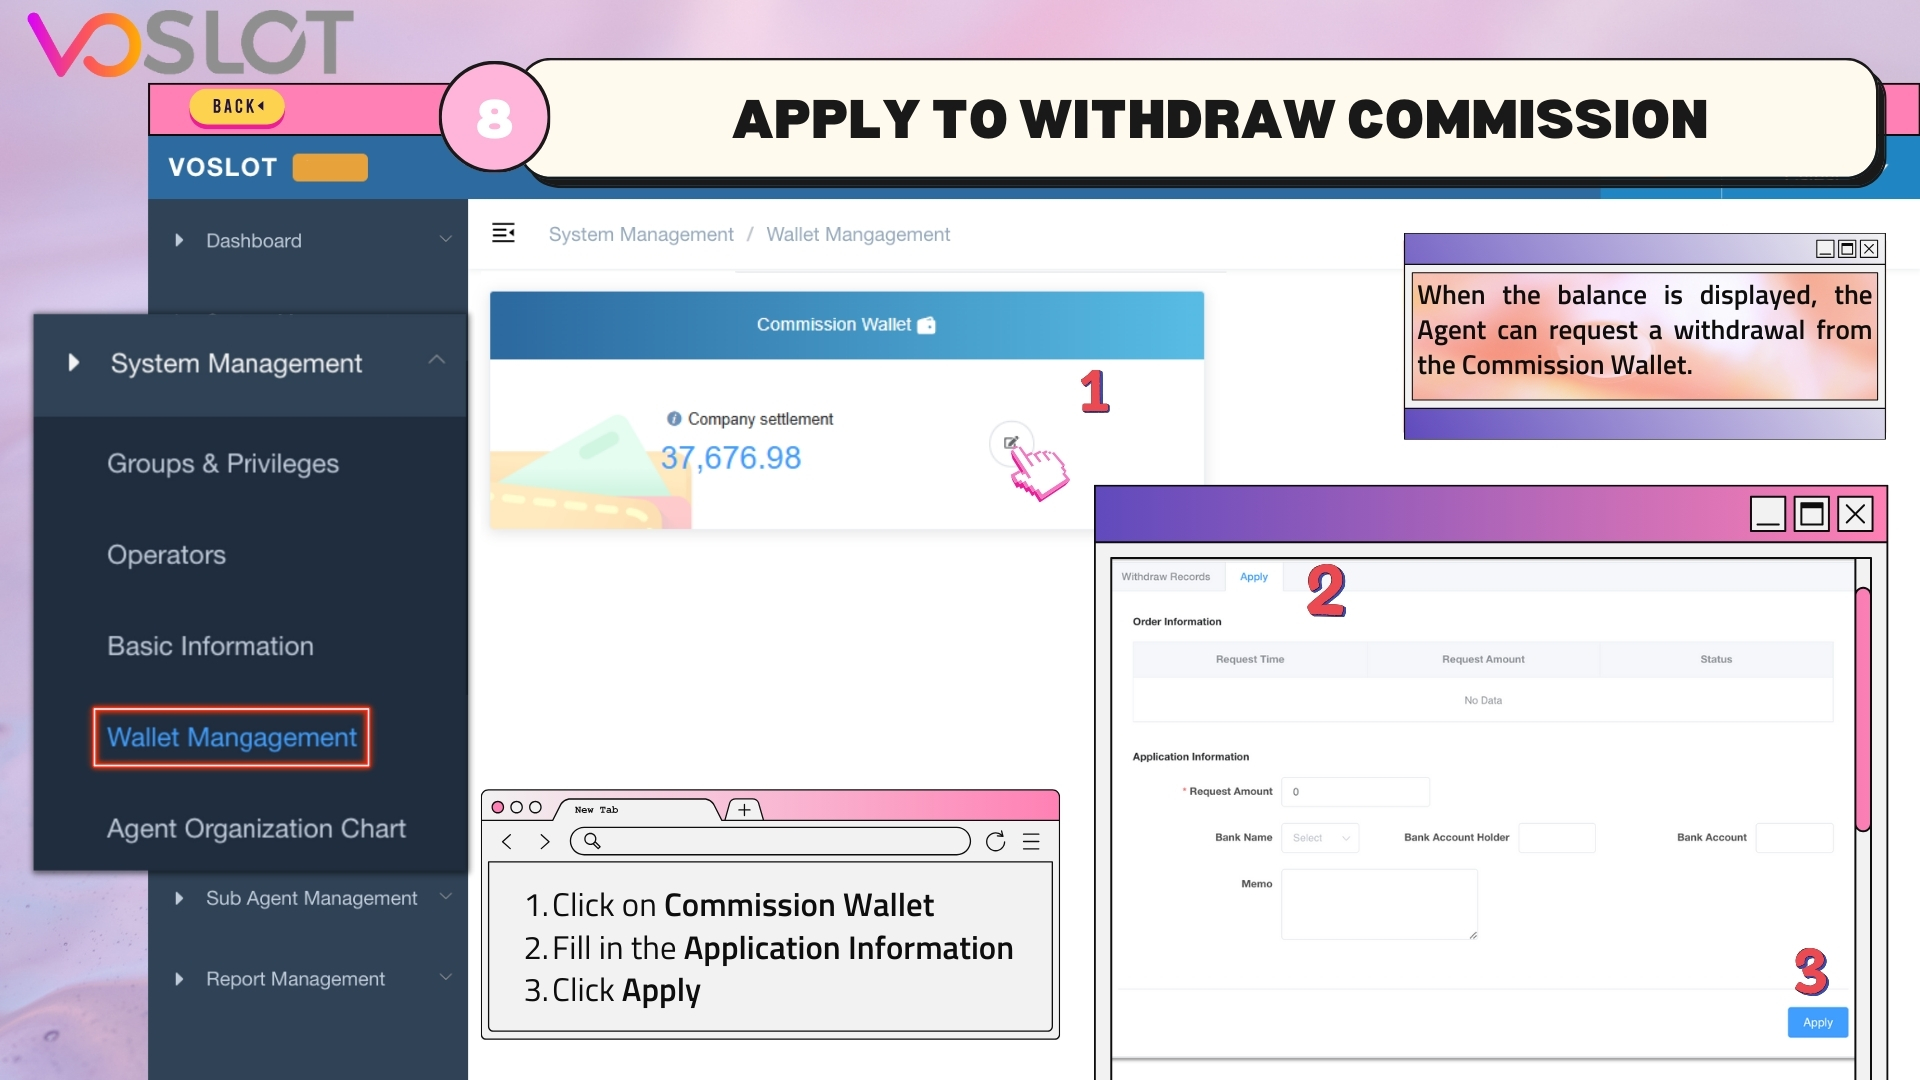Click the edit pencil icon near balance
This screenshot has width=1920, height=1080.
click(1011, 442)
